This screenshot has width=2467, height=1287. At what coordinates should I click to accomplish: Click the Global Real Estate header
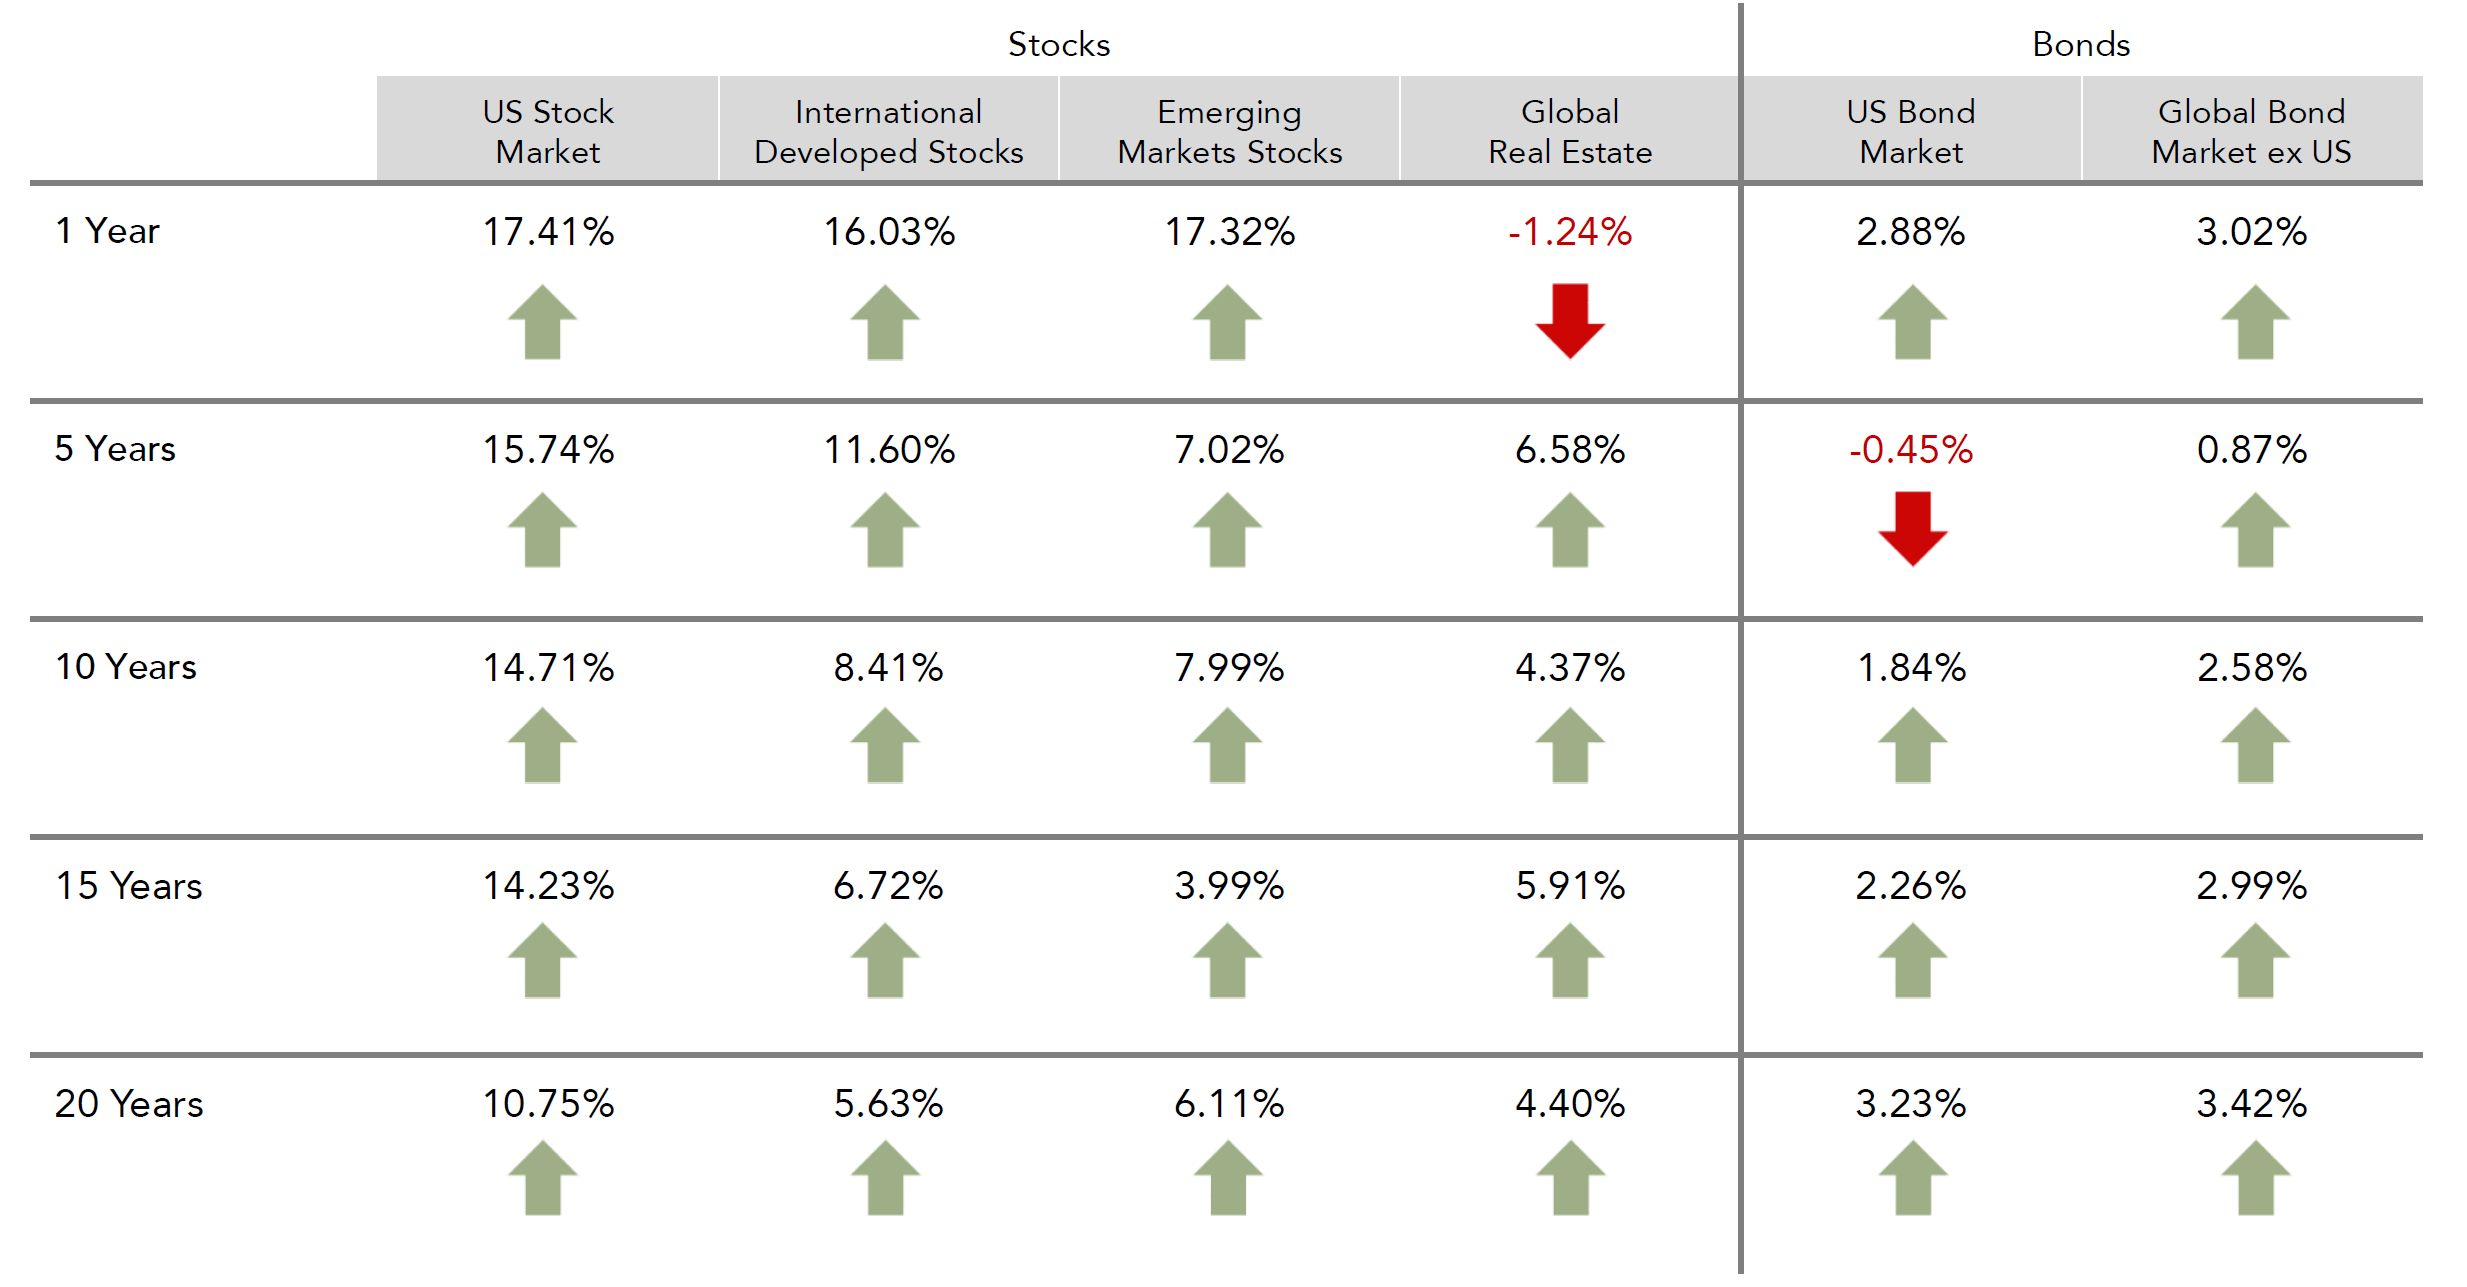1569,131
